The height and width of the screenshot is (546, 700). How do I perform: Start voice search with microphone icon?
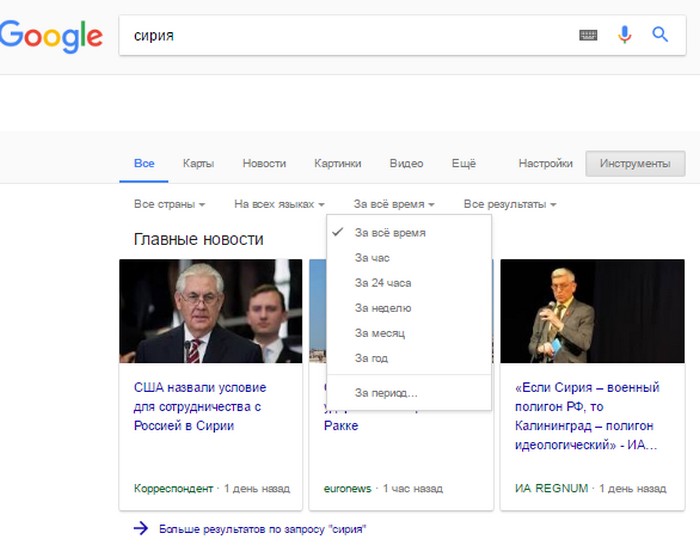pyautogui.click(x=624, y=35)
